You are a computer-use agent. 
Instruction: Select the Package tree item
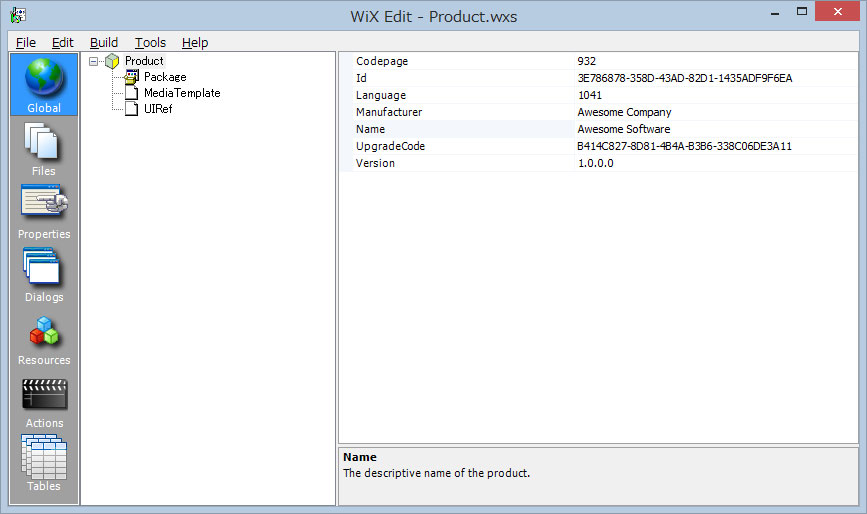[164, 77]
